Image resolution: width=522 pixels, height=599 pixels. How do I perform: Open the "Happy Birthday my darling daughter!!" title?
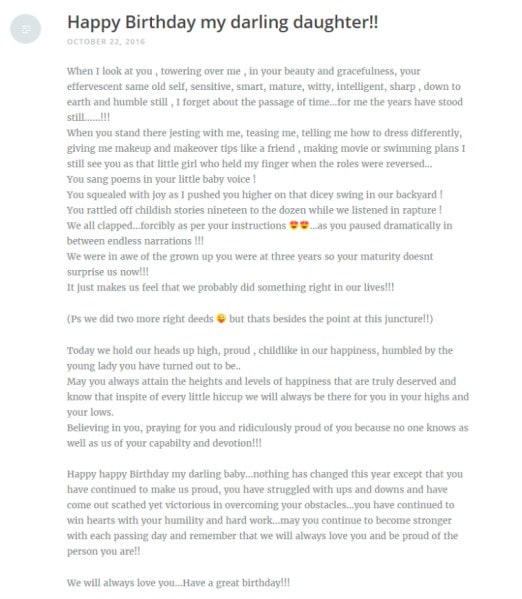click(x=223, y=22)
